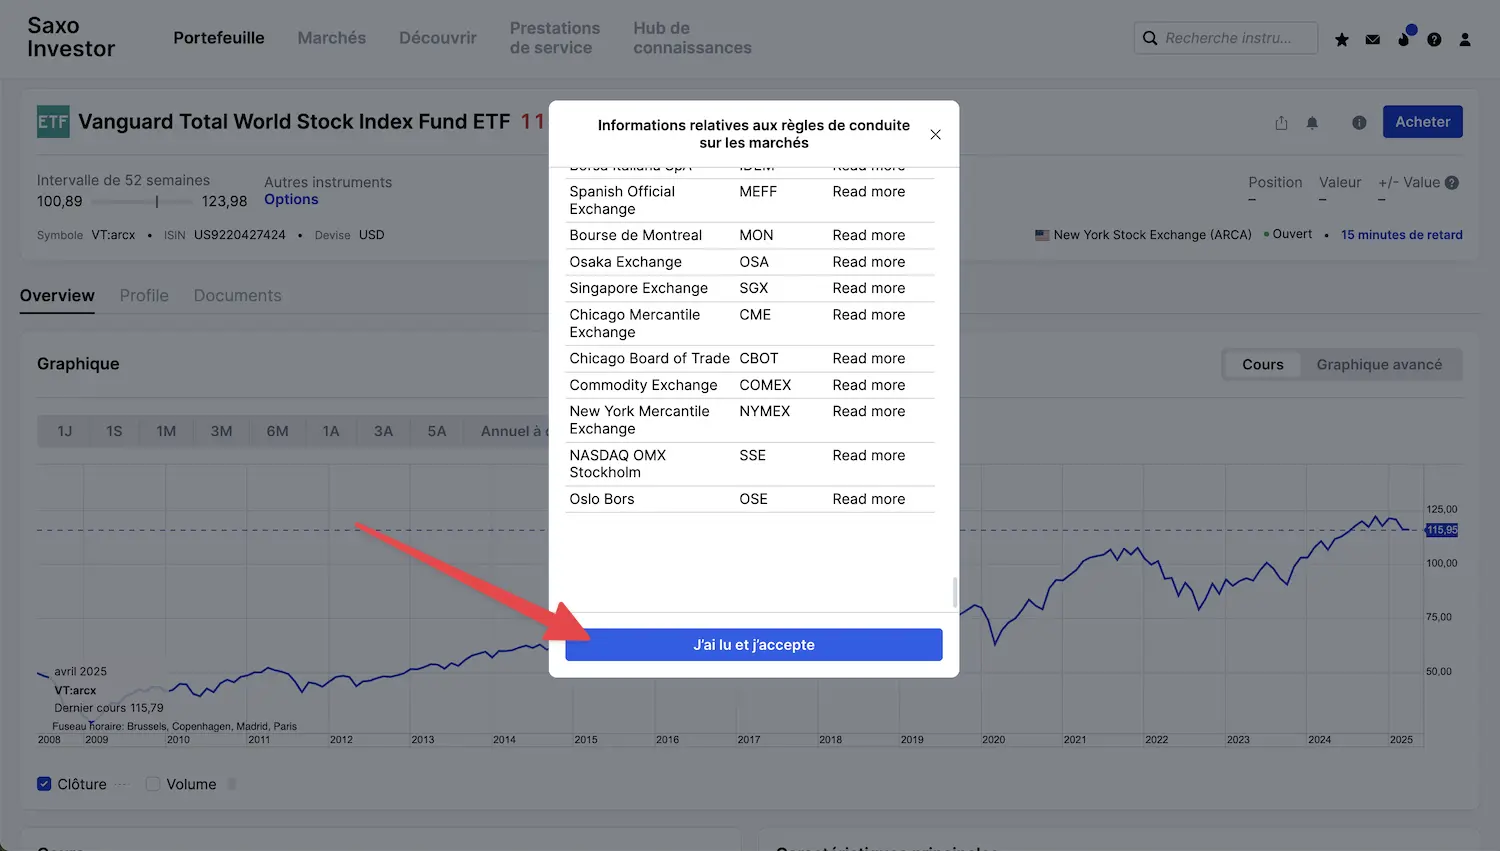Set chart range to 1A
This screenshot has width=1500, height=851.
pyautogui.click(x=331, y=431)
